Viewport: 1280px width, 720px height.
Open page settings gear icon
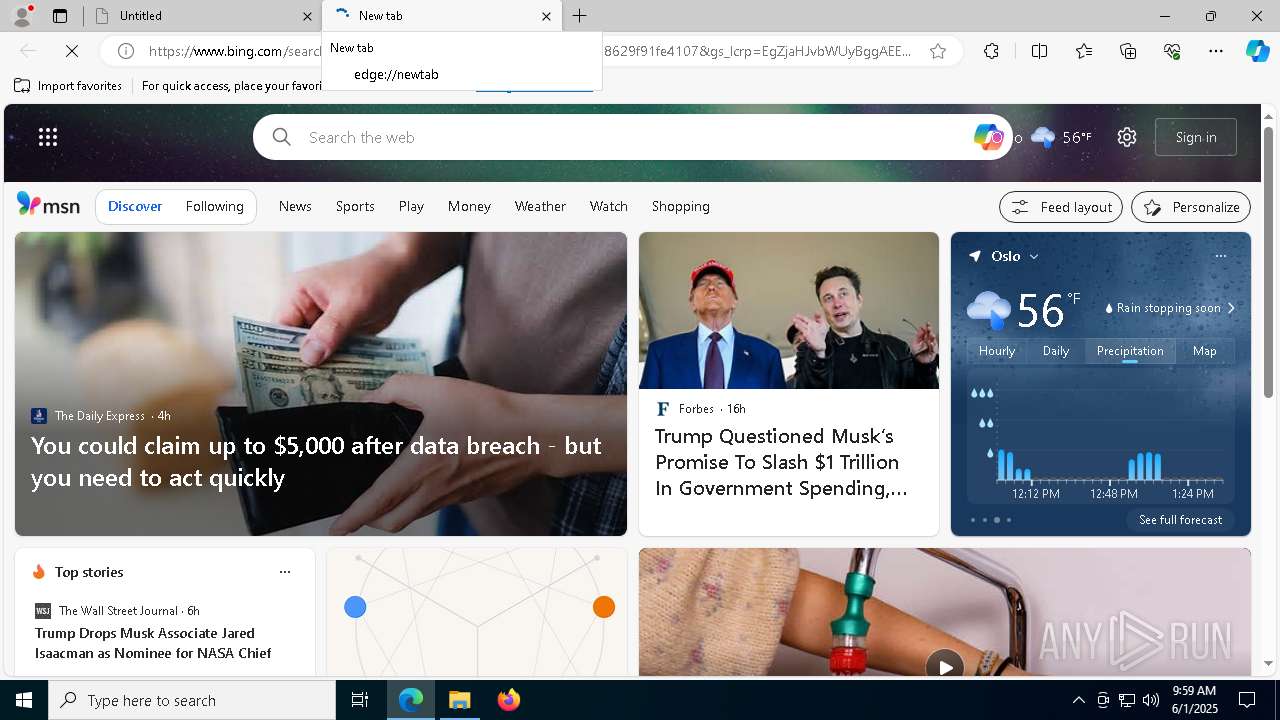point(1127,137)
